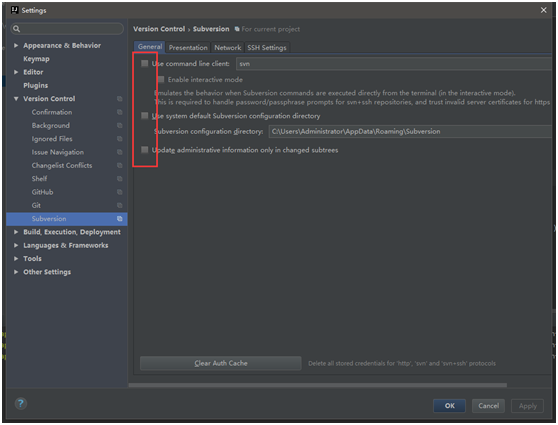Open Background under Version Control
Viewport: 558px width, 425px height.
pyautogui.click(x=51, y=125)
